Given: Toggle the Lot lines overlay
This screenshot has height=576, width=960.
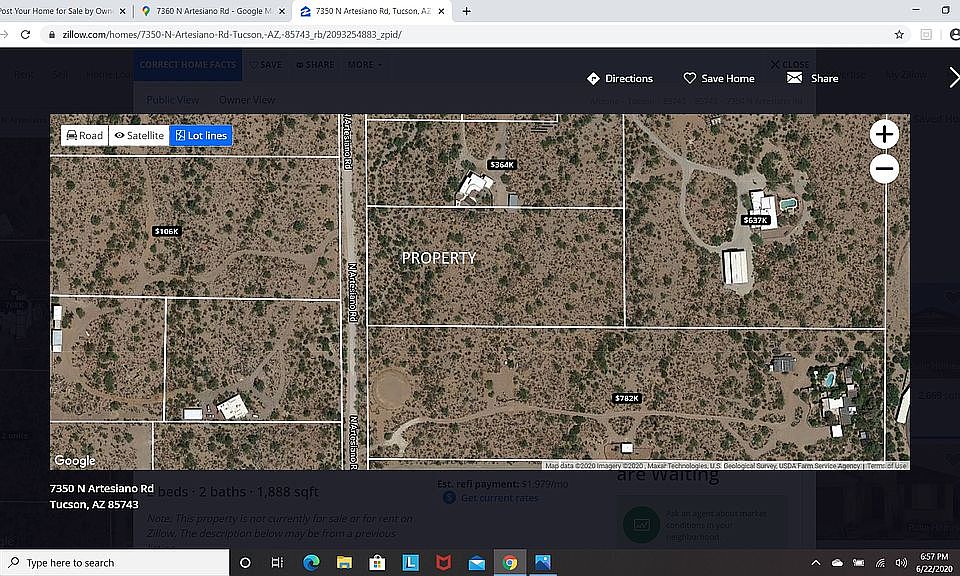Looking at the screenshot, I should coord(201,135).
